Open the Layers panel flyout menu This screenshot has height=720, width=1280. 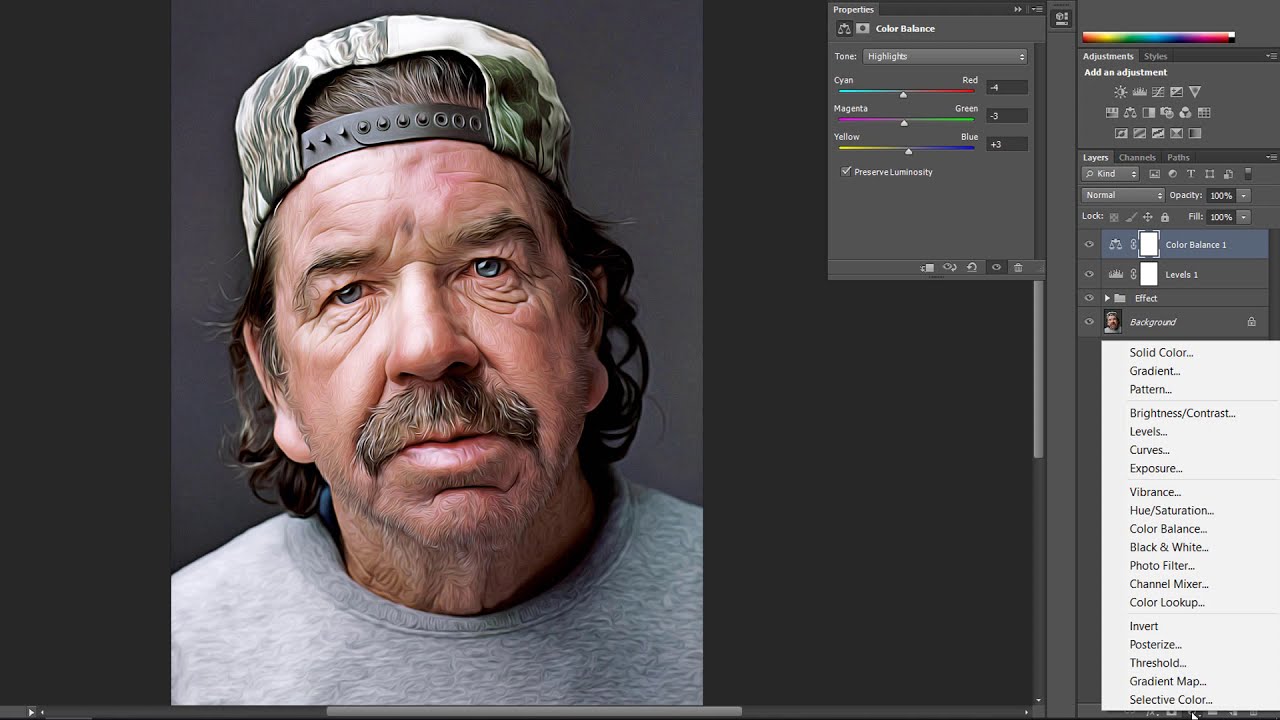[1271, 157]
